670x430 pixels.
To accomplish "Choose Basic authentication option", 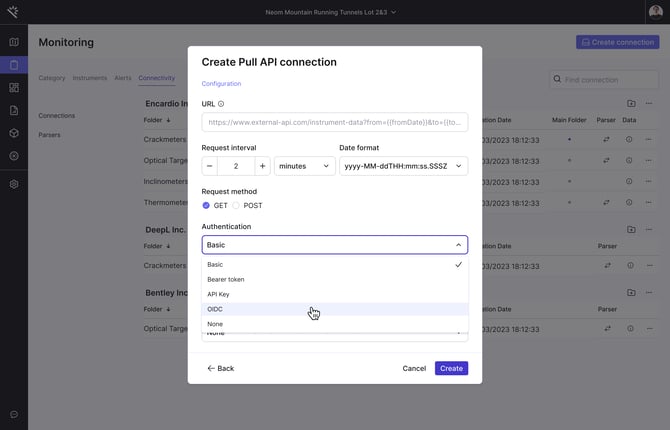I will point(335,265).
